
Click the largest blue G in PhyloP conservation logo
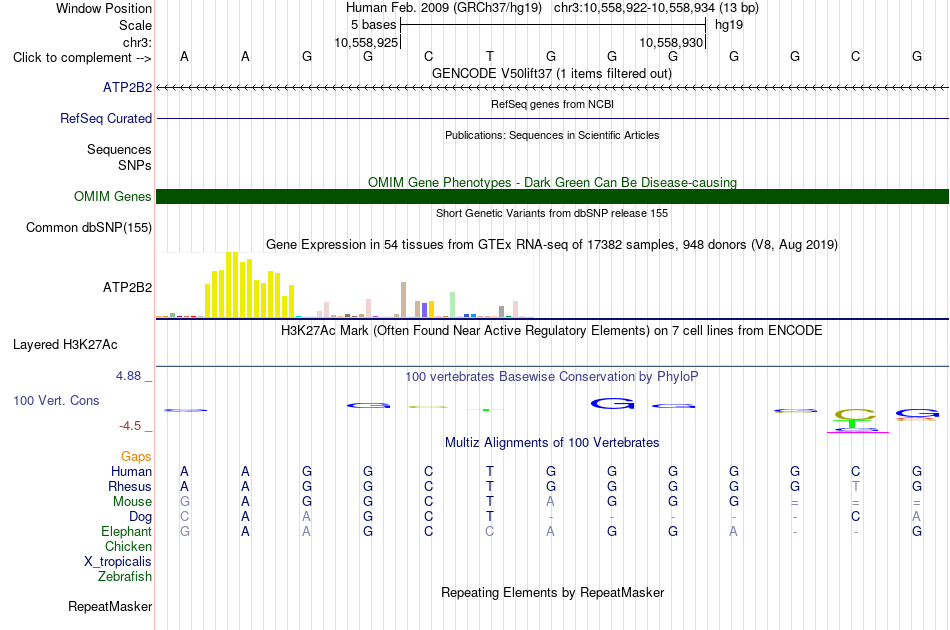pyautogui.click(x=613, y=403)
